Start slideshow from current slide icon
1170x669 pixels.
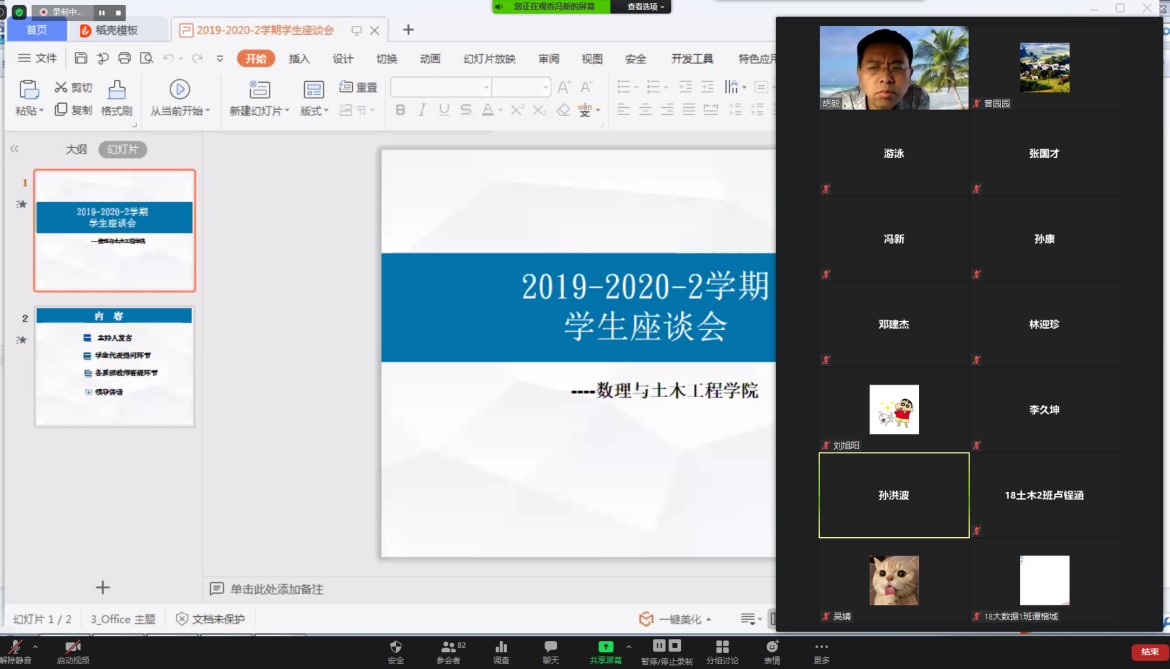[x=179, y=90]
